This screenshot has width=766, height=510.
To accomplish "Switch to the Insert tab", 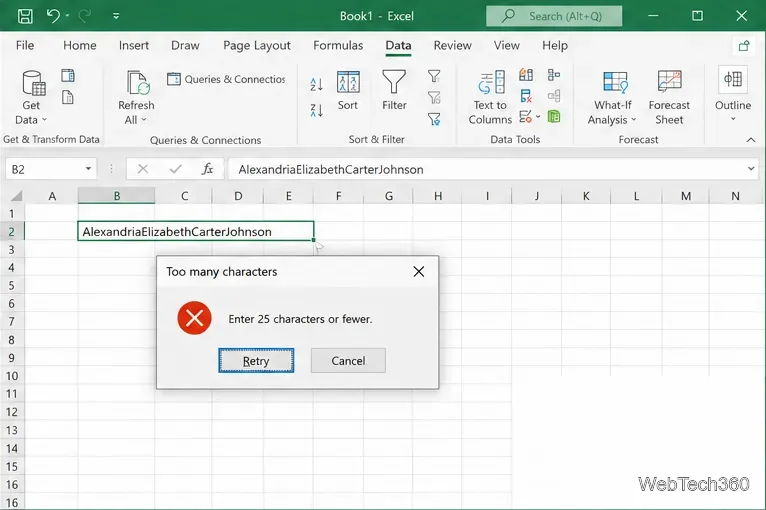I will click(x=134, y=45).
